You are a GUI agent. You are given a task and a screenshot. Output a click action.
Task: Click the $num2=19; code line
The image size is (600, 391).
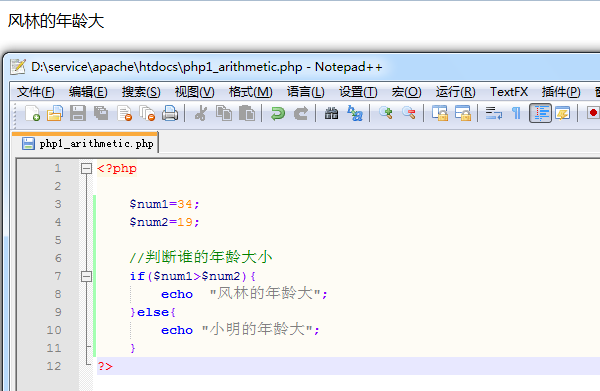[165, 222]
